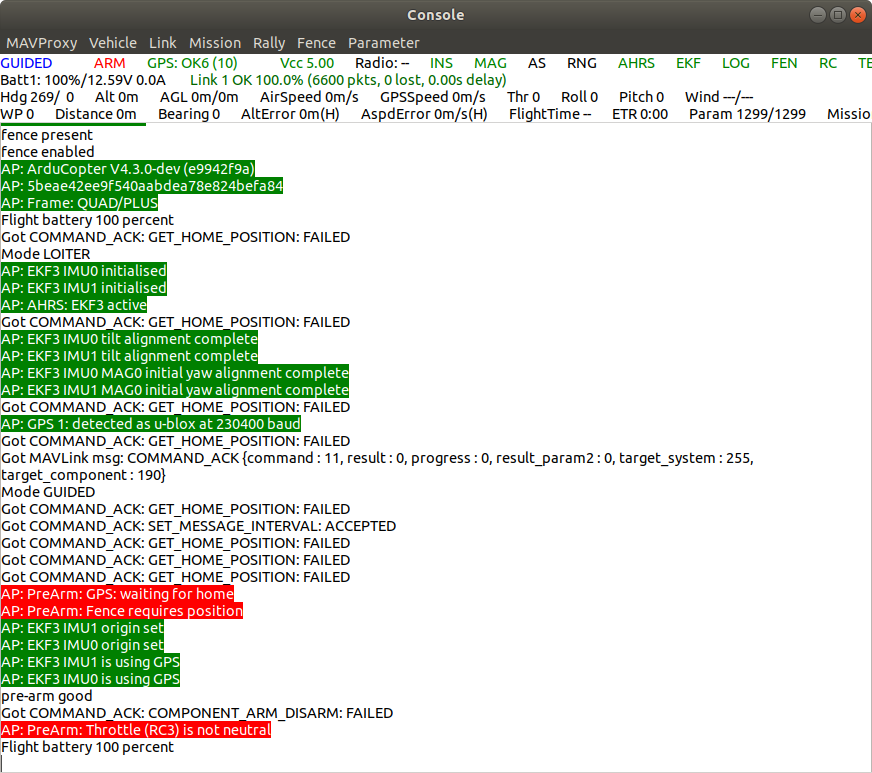
Task: Select the PreArm Throttle warning message line
Action: 136,729
